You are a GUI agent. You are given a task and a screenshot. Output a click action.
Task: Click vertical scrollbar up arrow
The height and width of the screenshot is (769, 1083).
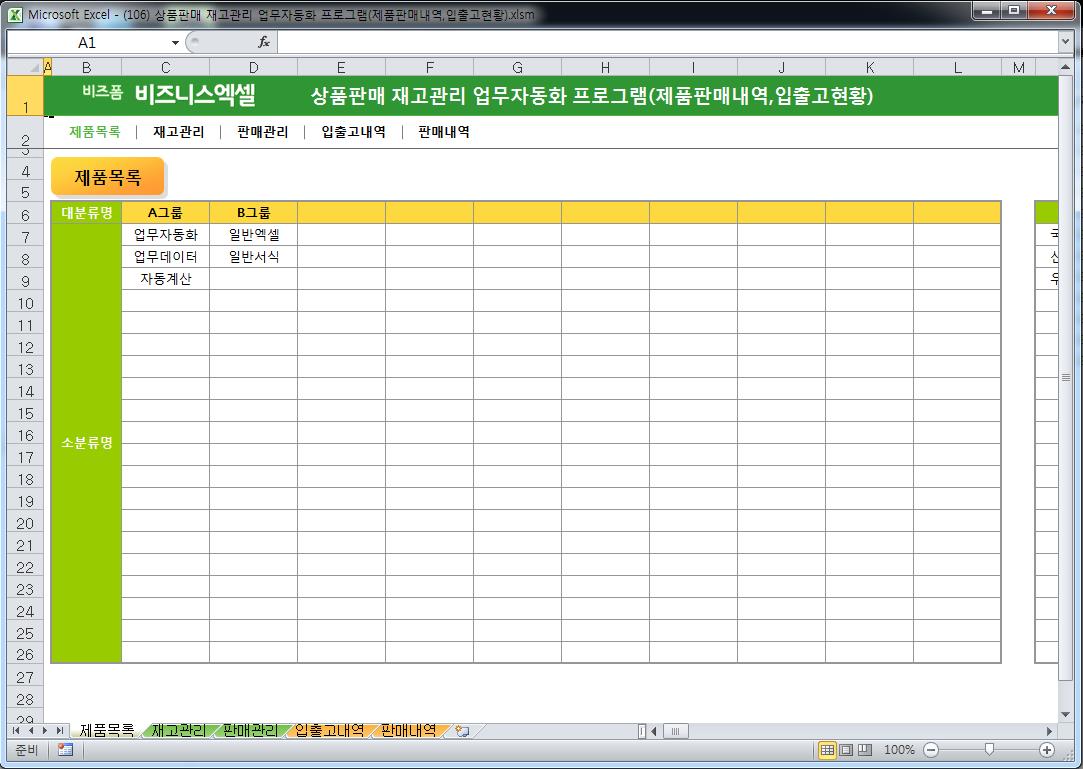click(x=1065, y=68)
